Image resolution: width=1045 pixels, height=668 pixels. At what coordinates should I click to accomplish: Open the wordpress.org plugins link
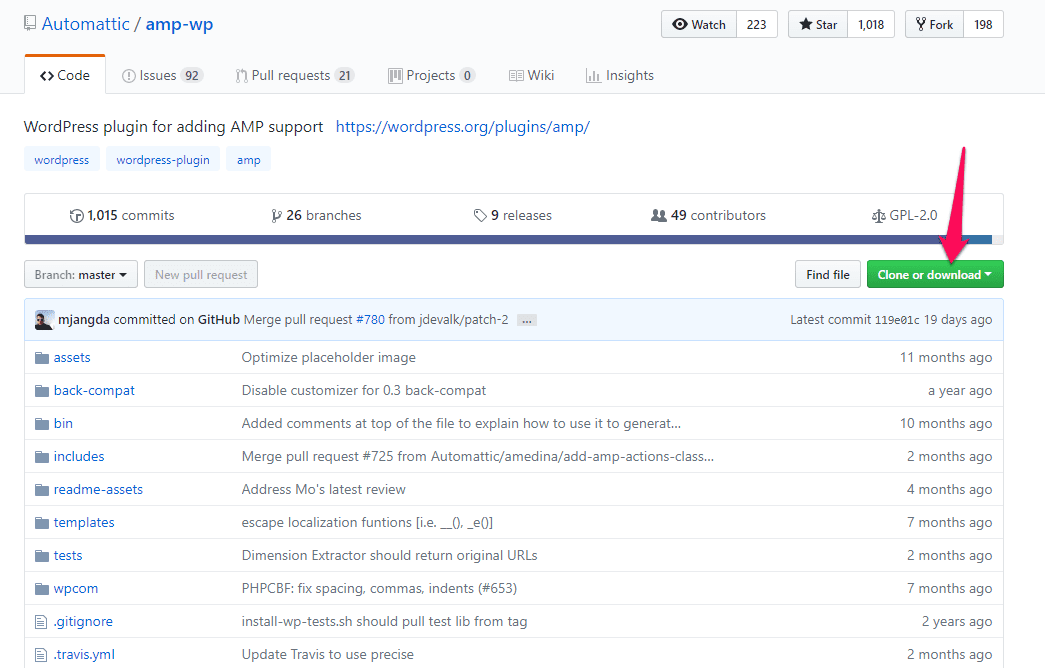coord(462,127)
